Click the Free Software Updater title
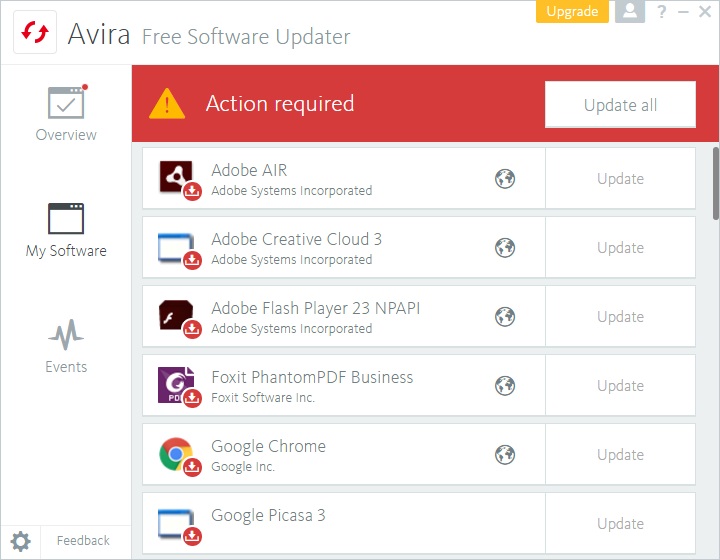 pos(246,37)
